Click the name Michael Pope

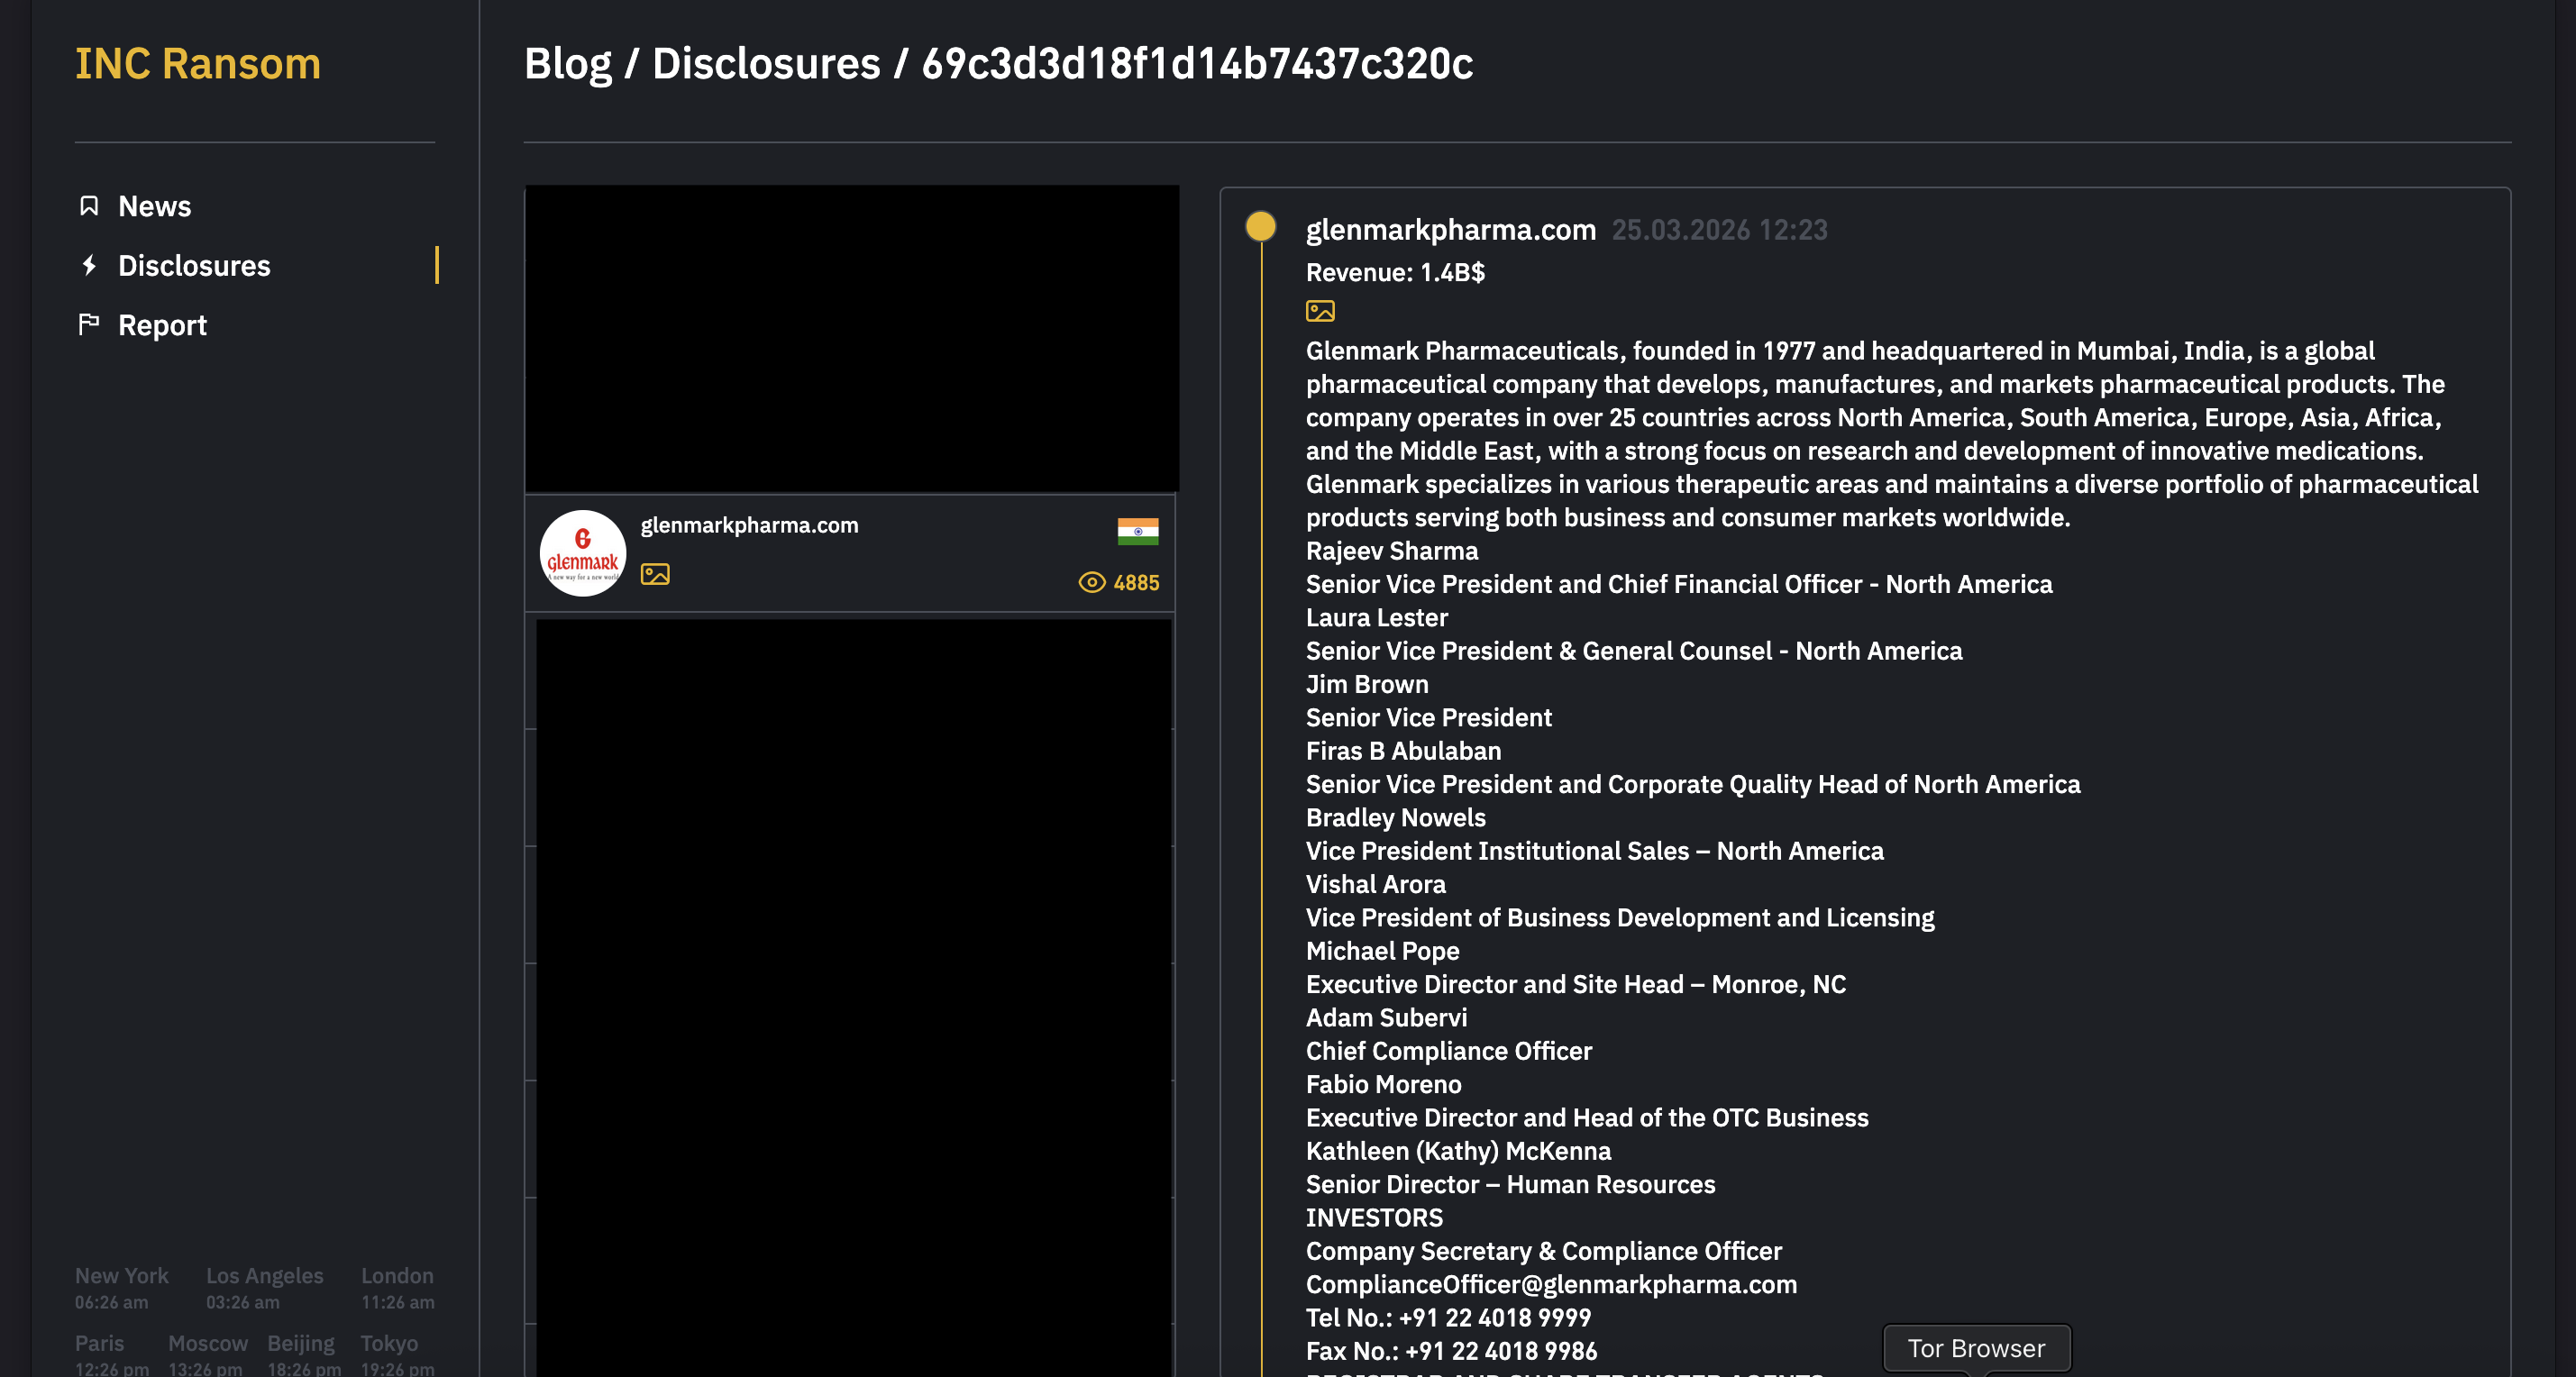pyautogui.click(x=1383, y=951)
